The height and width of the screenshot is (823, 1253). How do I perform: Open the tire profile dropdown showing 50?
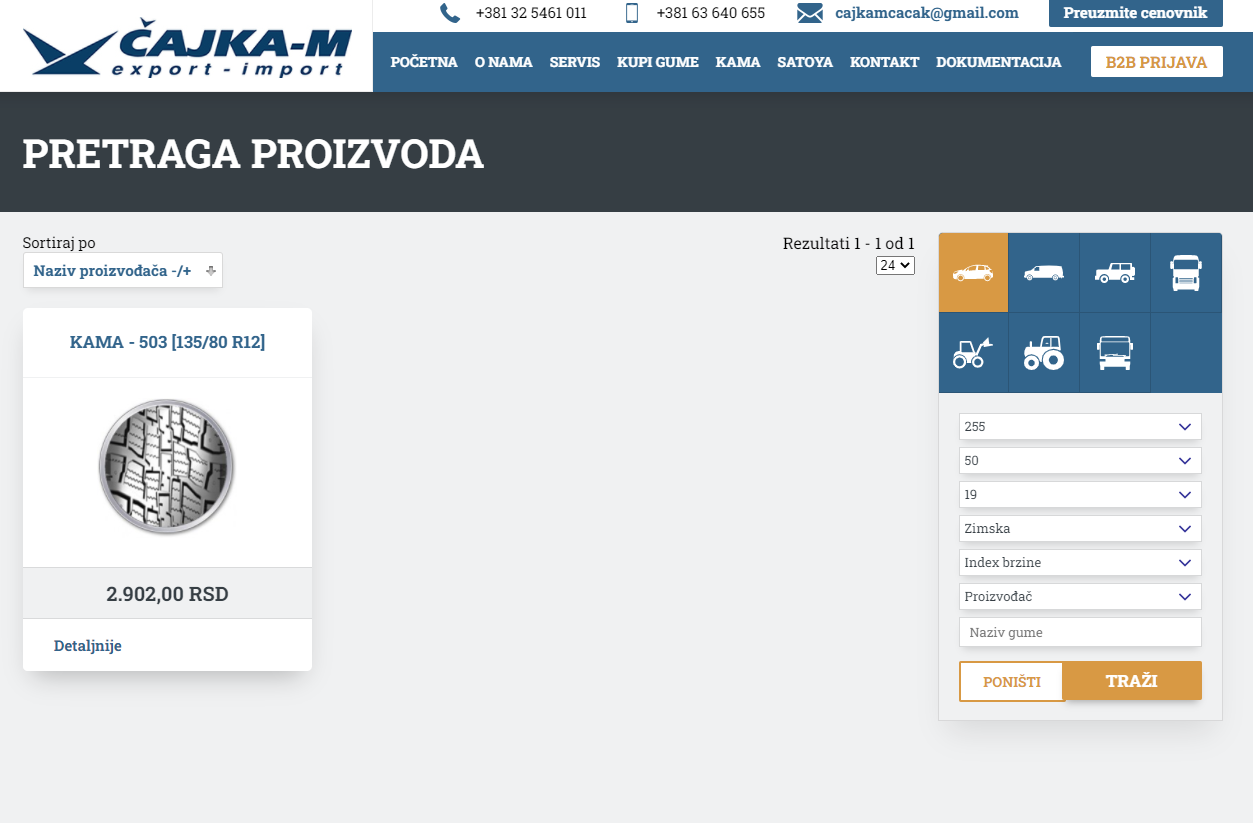(x=1080, y=461)
